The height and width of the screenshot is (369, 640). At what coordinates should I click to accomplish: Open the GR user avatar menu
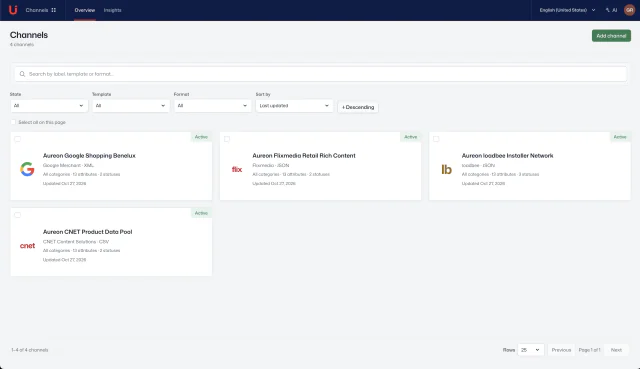coord(629,10)
